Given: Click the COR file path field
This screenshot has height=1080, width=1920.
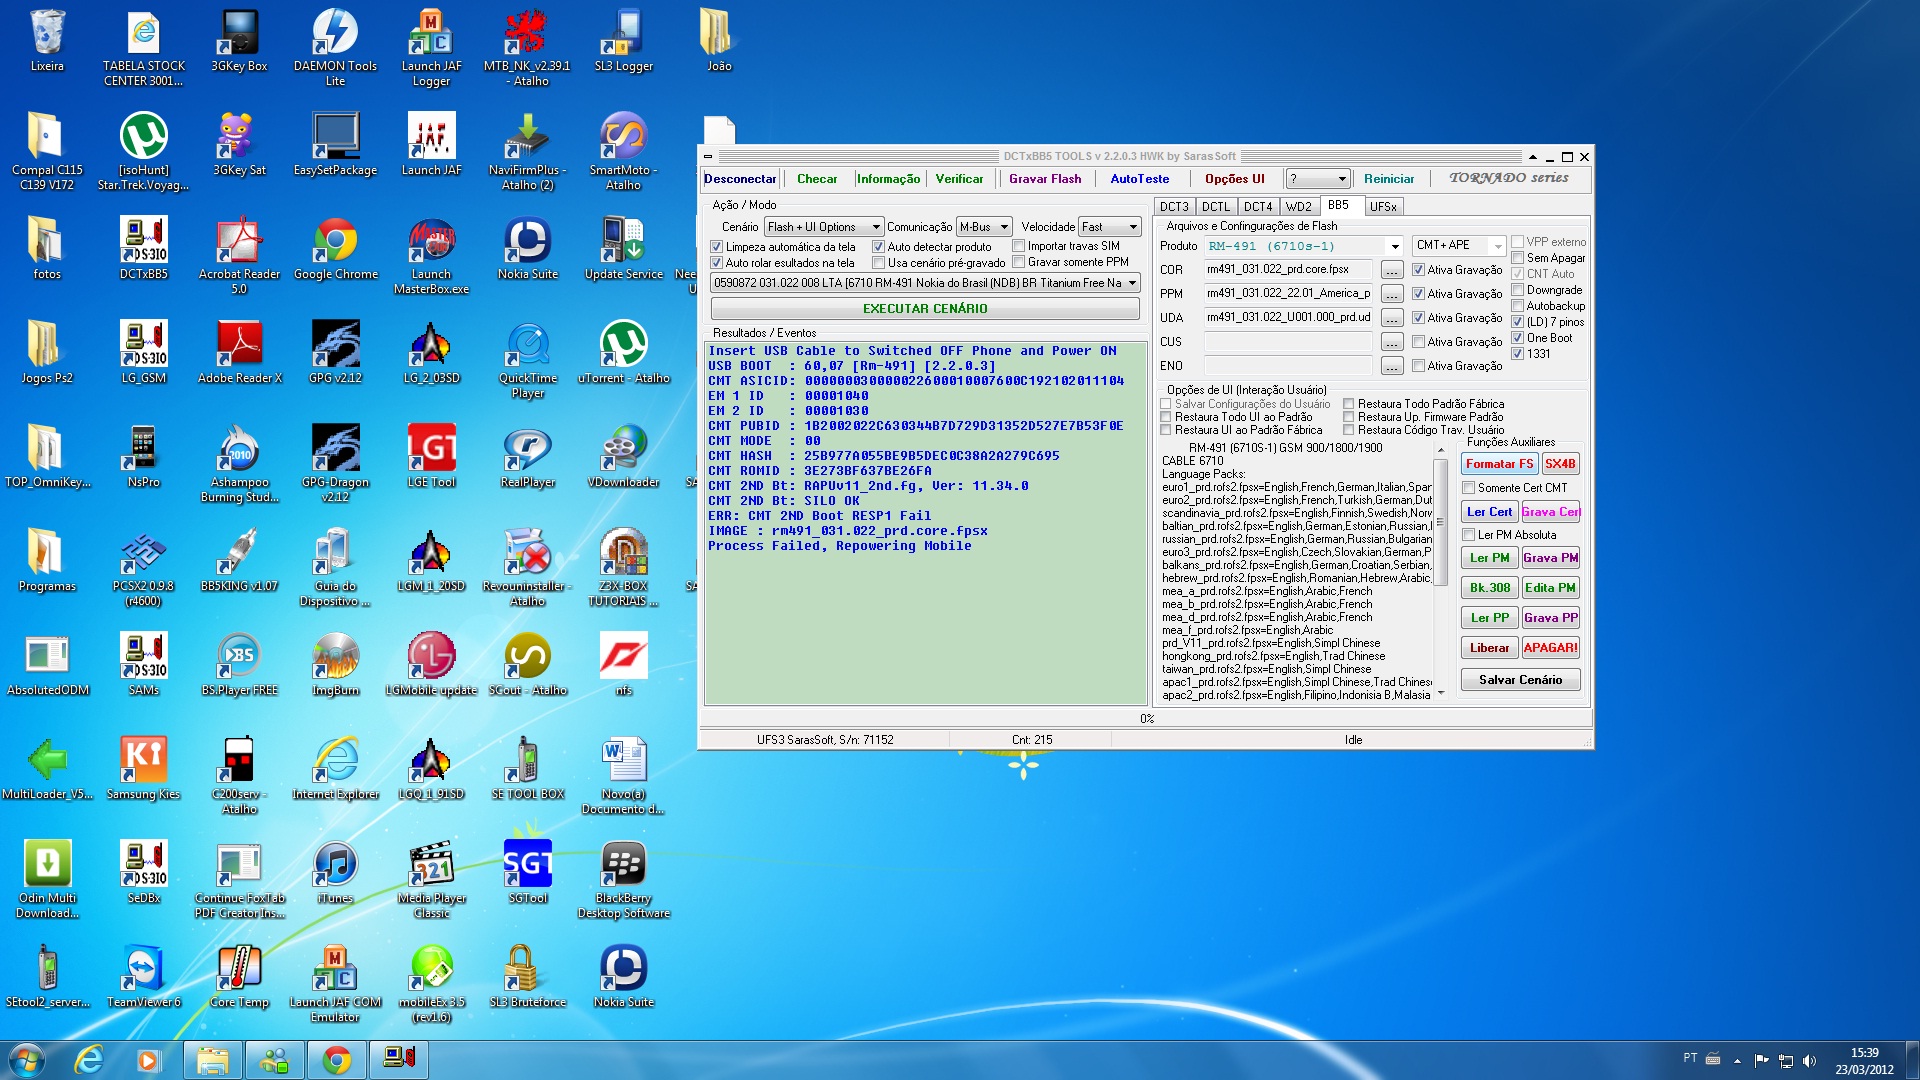Looking at the screenshot, I should click(1288, 270).
